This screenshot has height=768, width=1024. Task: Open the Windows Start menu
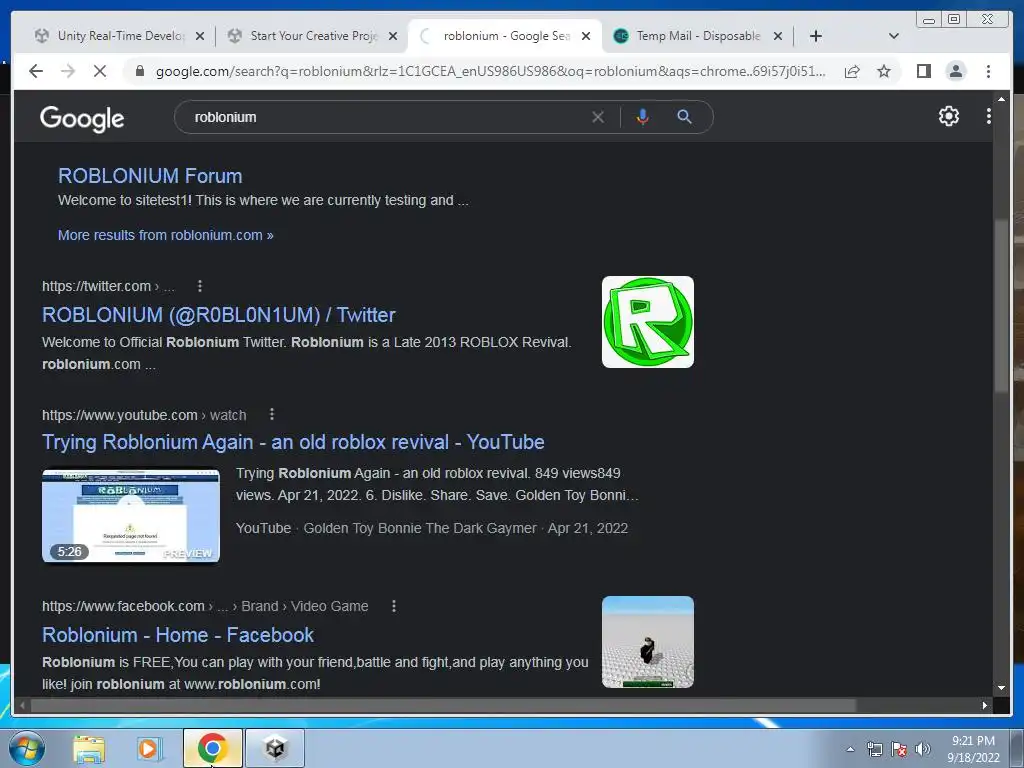pos(27,748)
